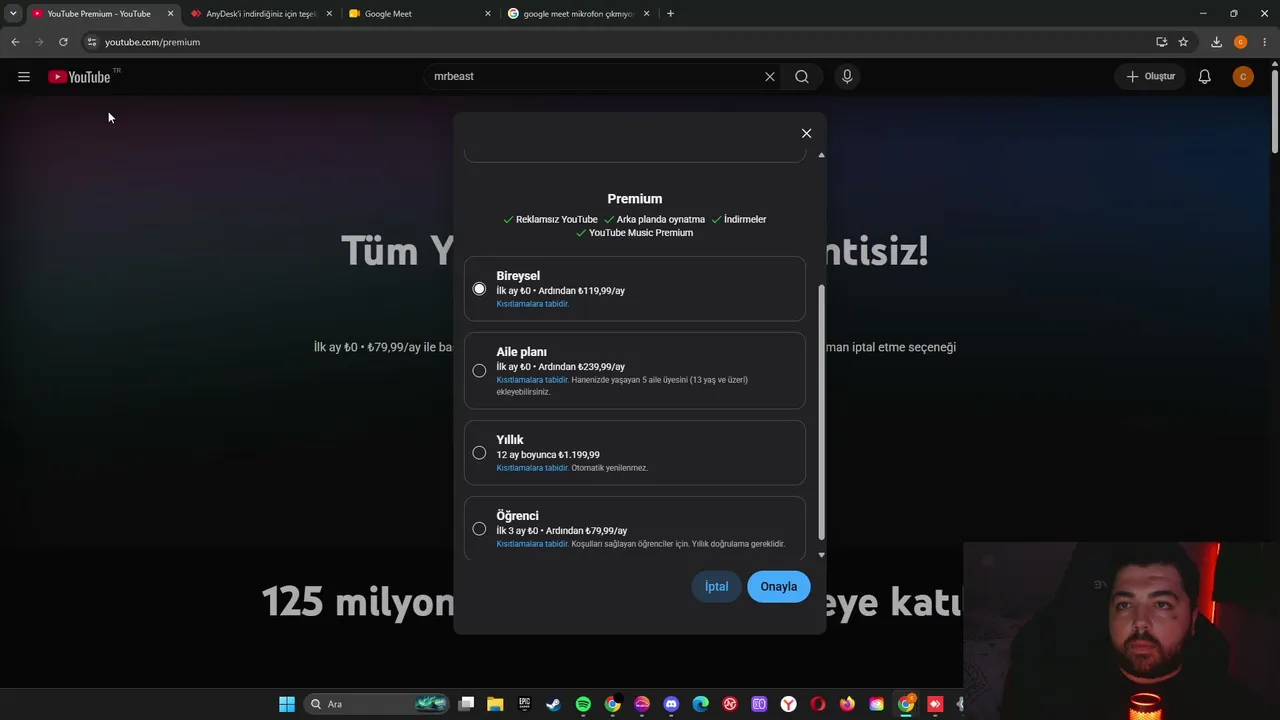View site information for youtube.com
This screenshot has height=720, width=1280.
point(91,42)
